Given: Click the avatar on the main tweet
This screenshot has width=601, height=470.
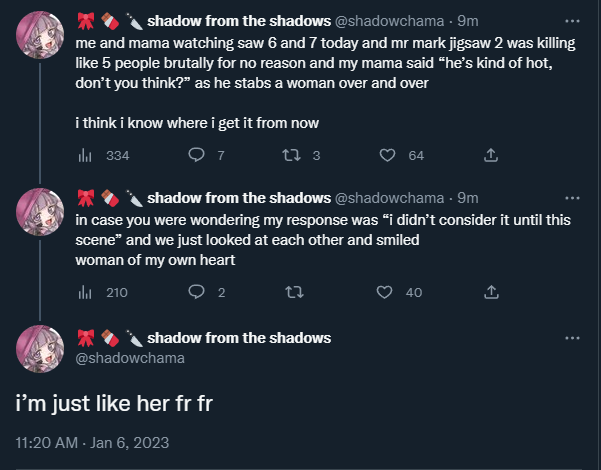Looking at the screenshot, I should [41, 349].
